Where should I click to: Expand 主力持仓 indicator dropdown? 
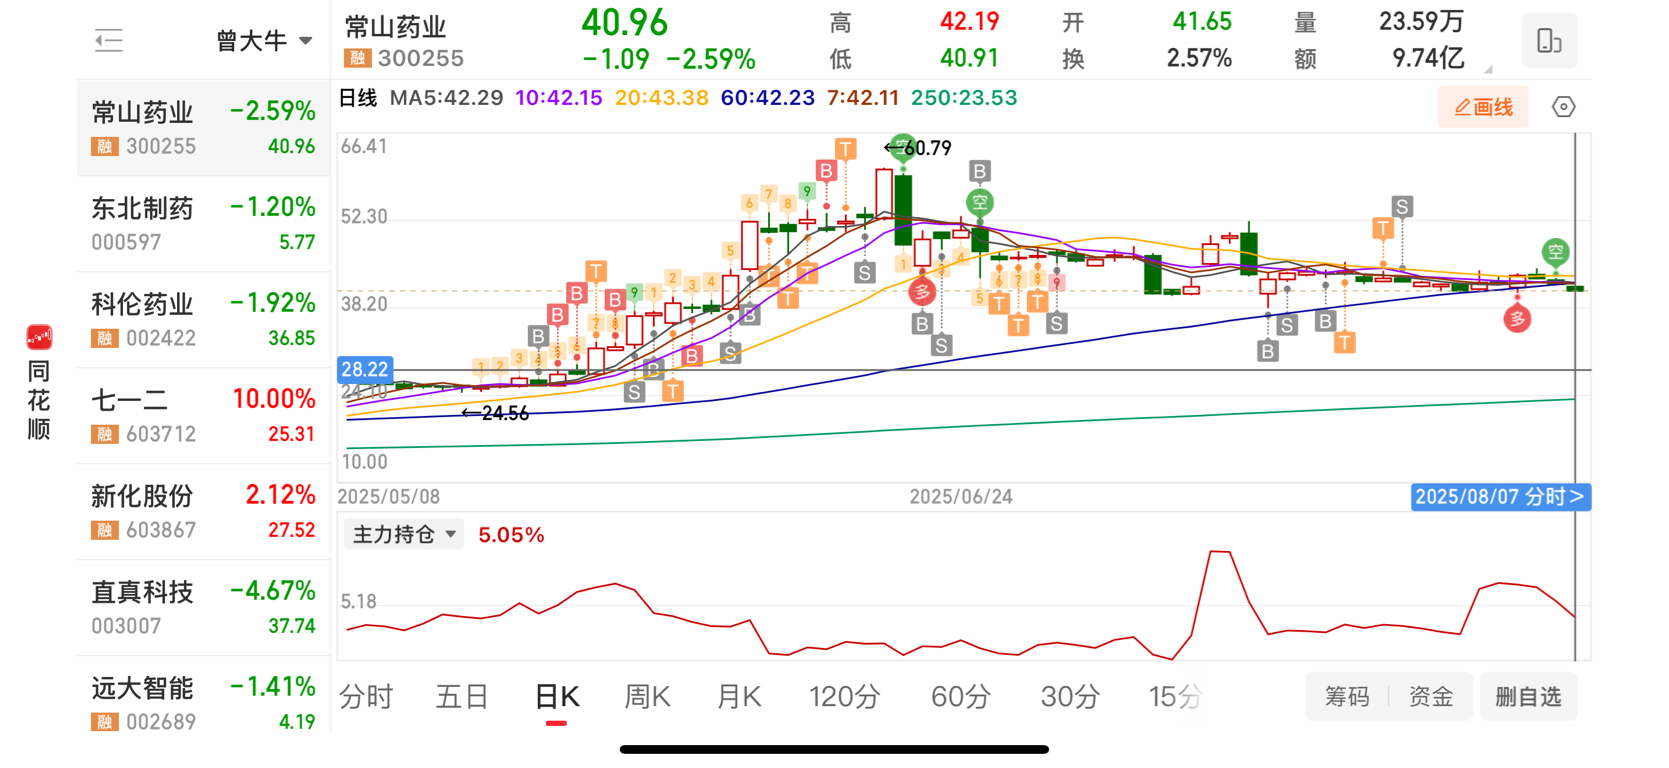click(x=404, y=535)
